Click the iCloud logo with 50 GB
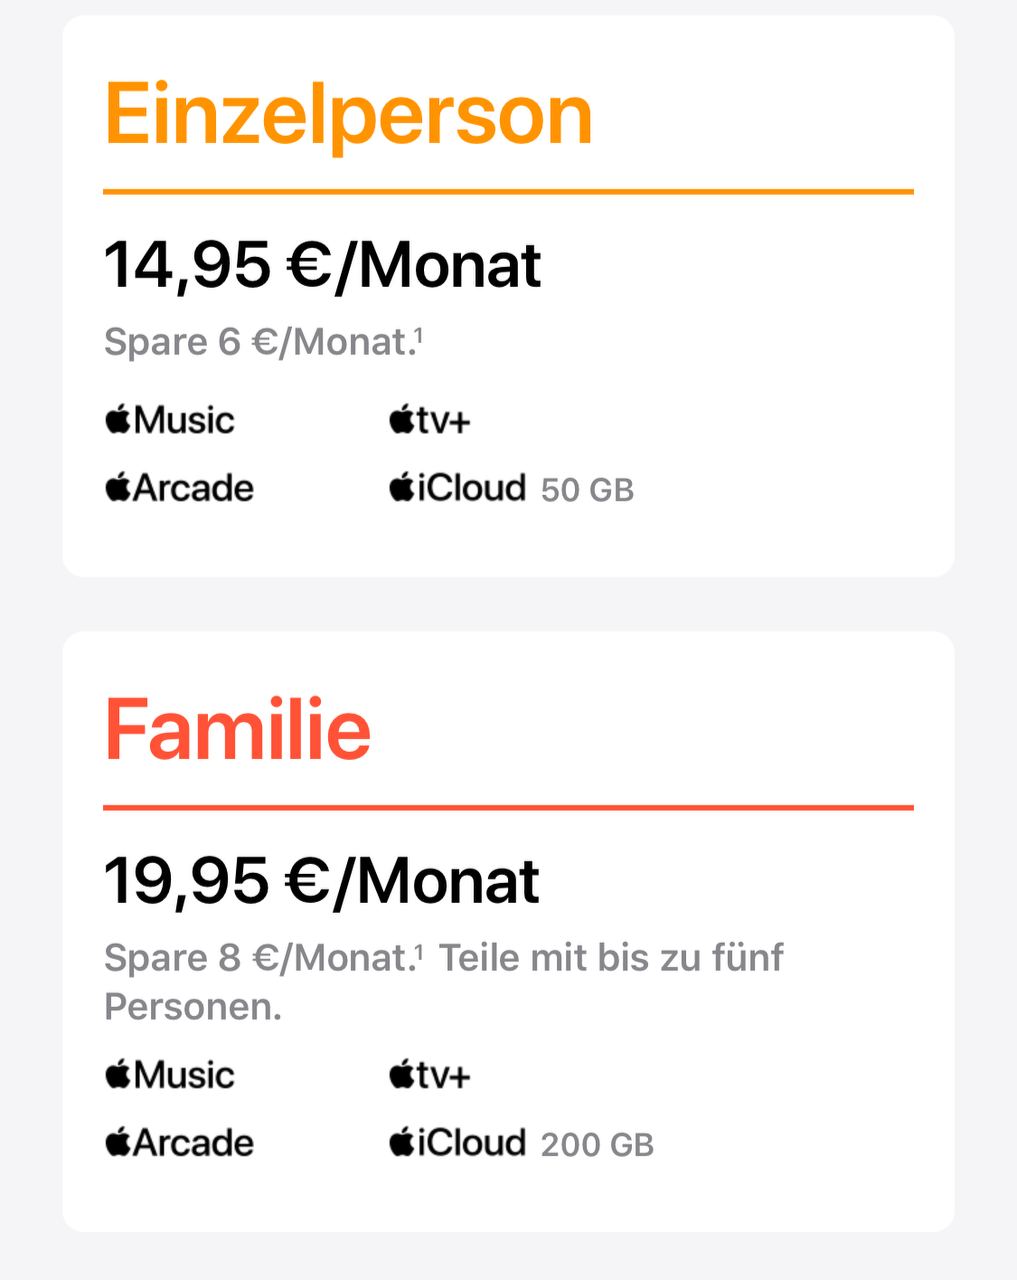The image size is (1017, 1280). [457, 488]
